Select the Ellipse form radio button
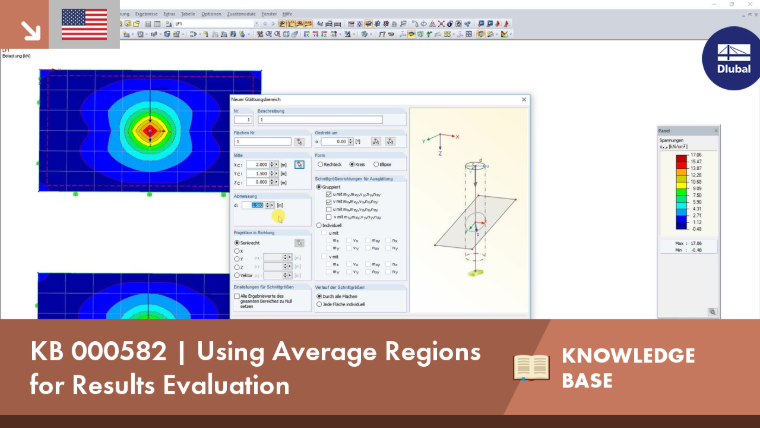760x428 pixels. 376,164
